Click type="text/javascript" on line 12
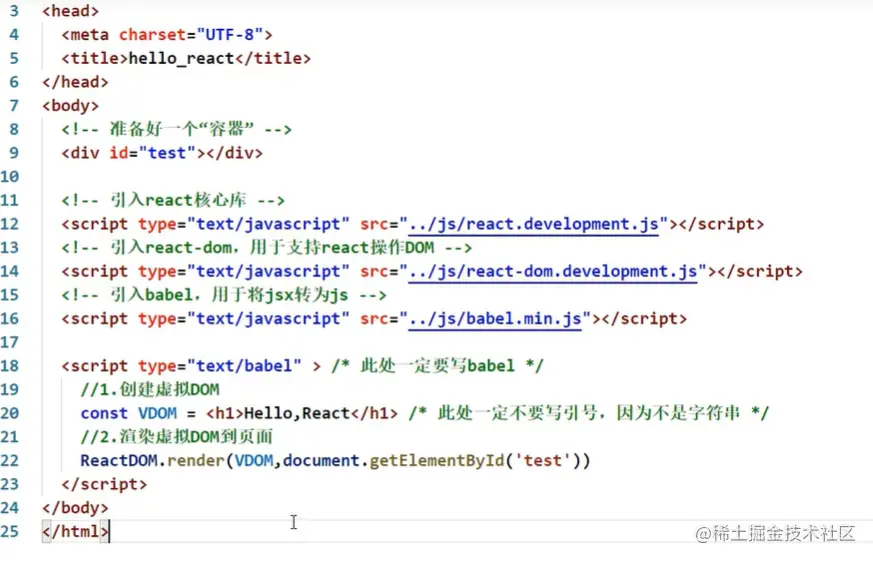This screenshot has width=873, height=561. (244, 224)
